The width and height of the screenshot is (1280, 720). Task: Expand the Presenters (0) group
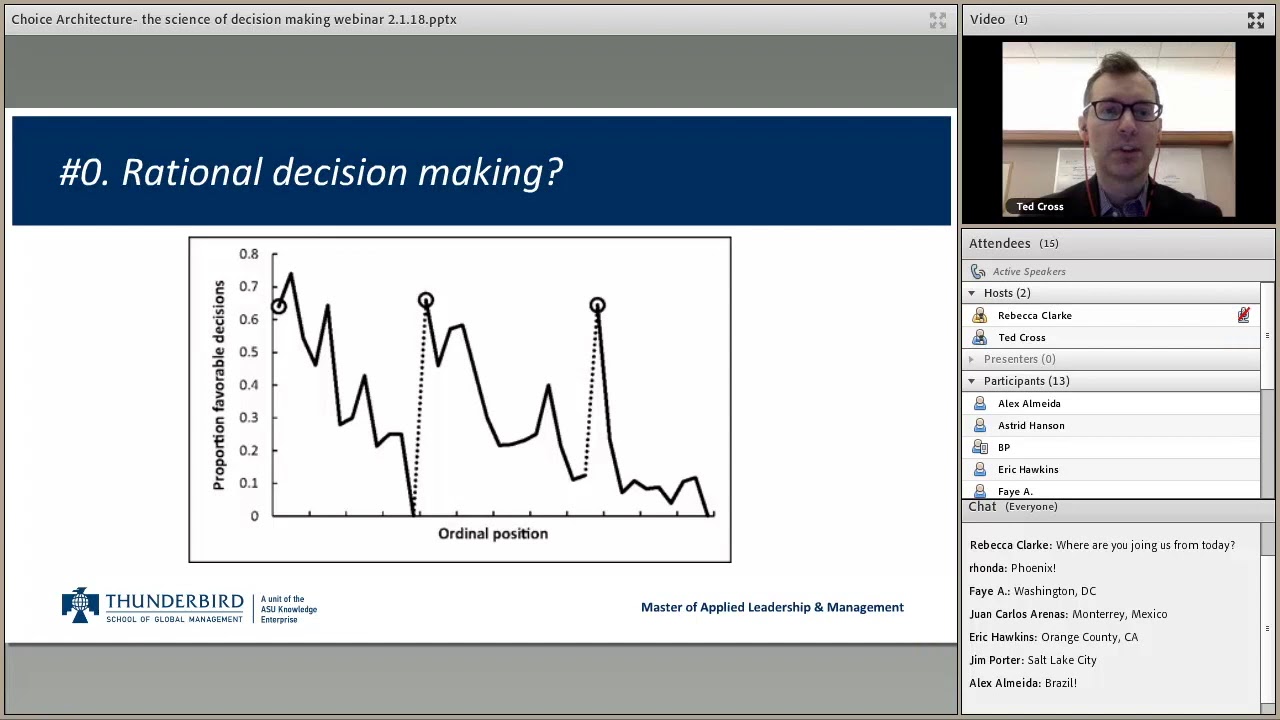(971, 359)
